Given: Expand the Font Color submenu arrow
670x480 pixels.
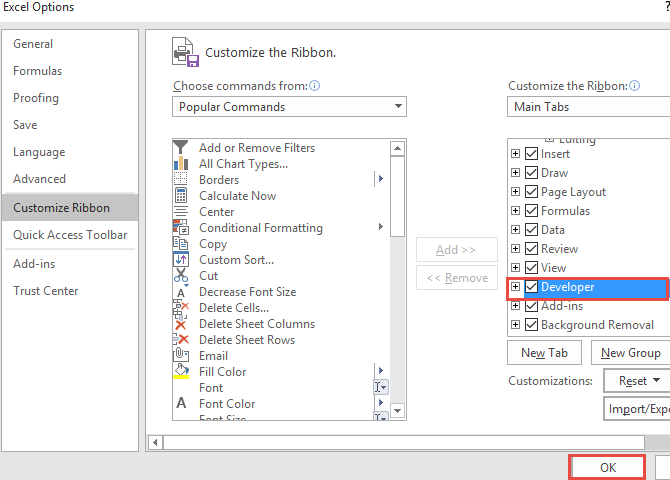Looking at the screenshot, I should pos(380,402).
